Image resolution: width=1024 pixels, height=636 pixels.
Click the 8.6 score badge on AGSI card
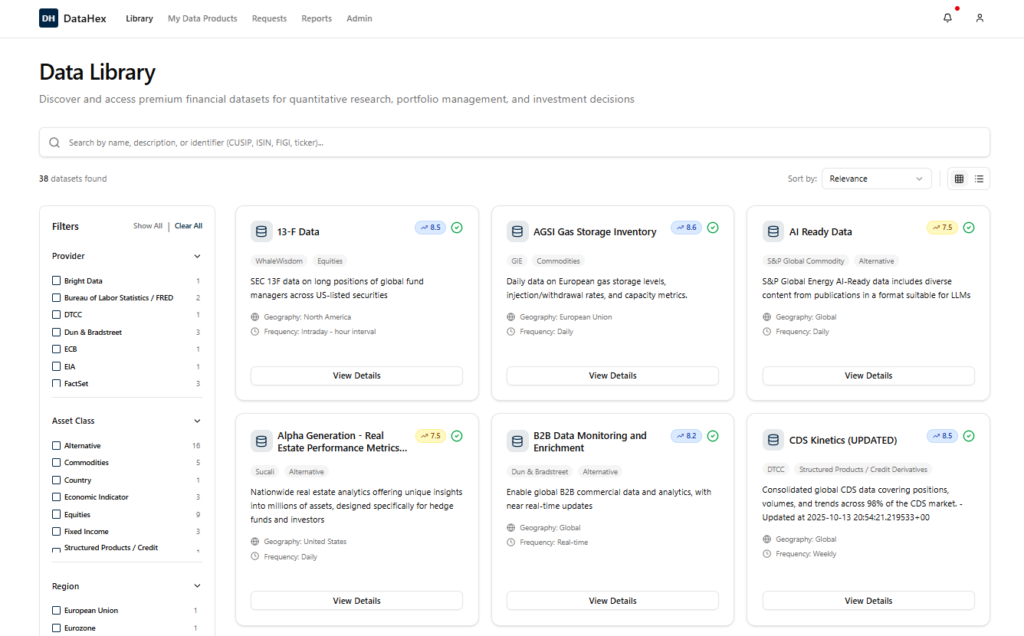click(x=686, y=227)
